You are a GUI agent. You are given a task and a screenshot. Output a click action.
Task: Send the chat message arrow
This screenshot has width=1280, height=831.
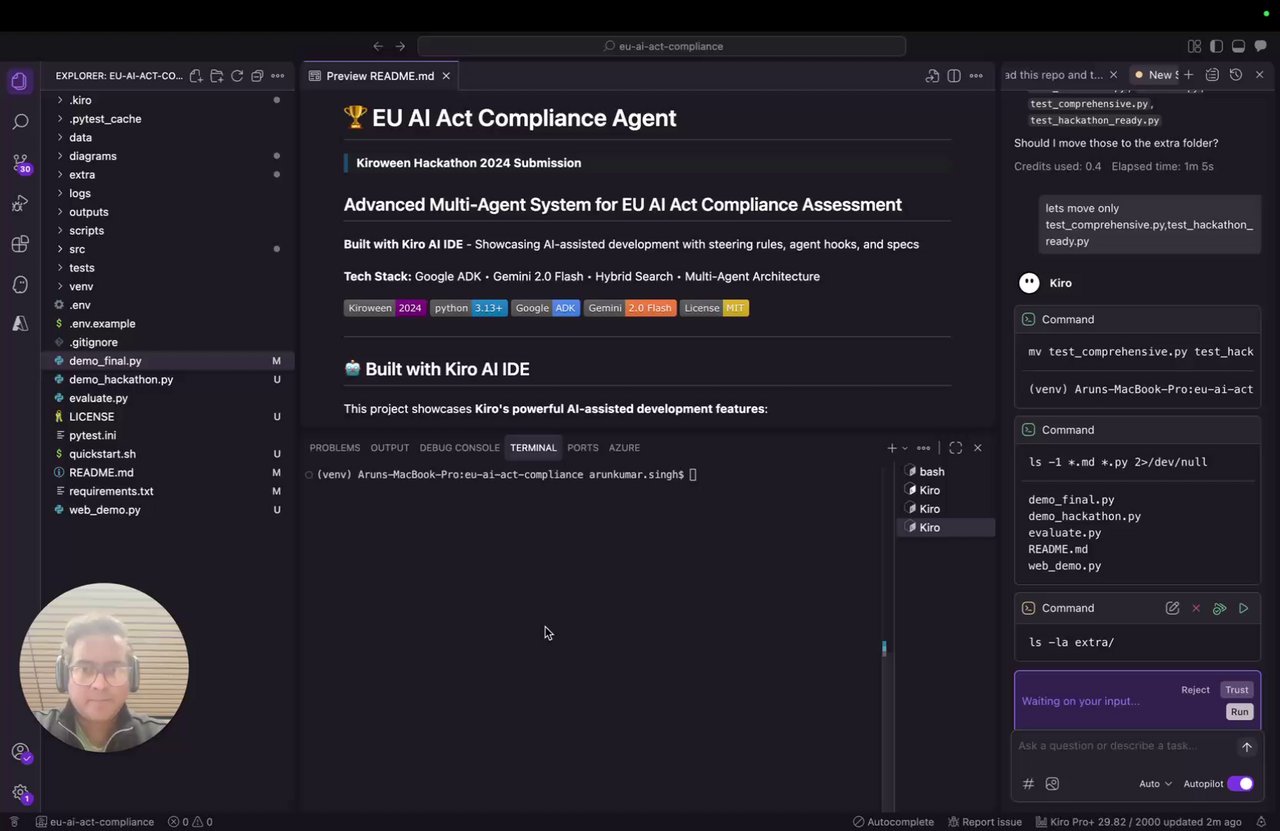pyautogui.click(x=1247, y=747)
